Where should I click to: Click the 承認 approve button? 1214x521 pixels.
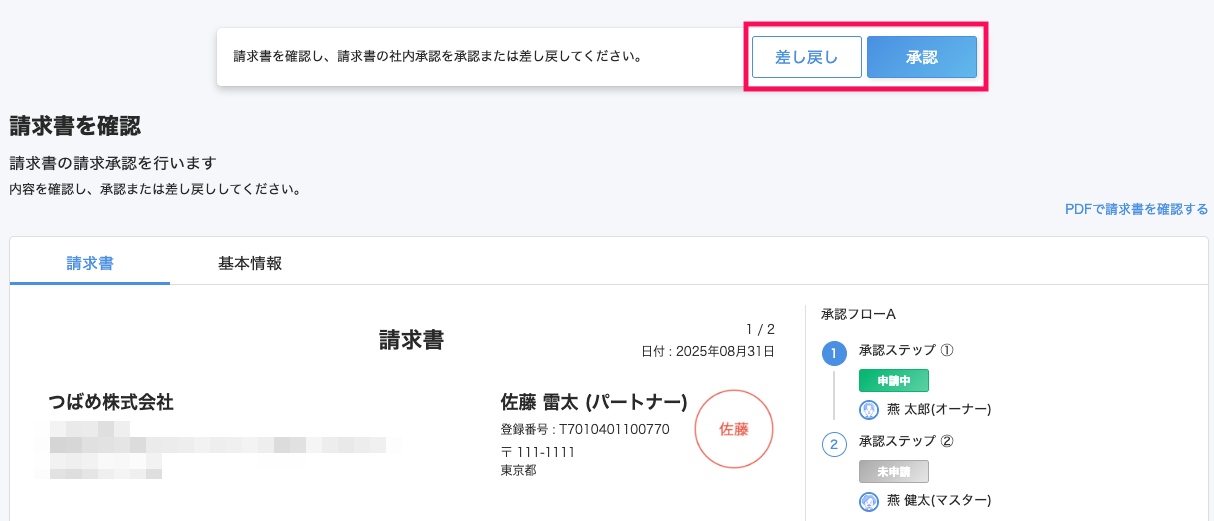[921, 57]
